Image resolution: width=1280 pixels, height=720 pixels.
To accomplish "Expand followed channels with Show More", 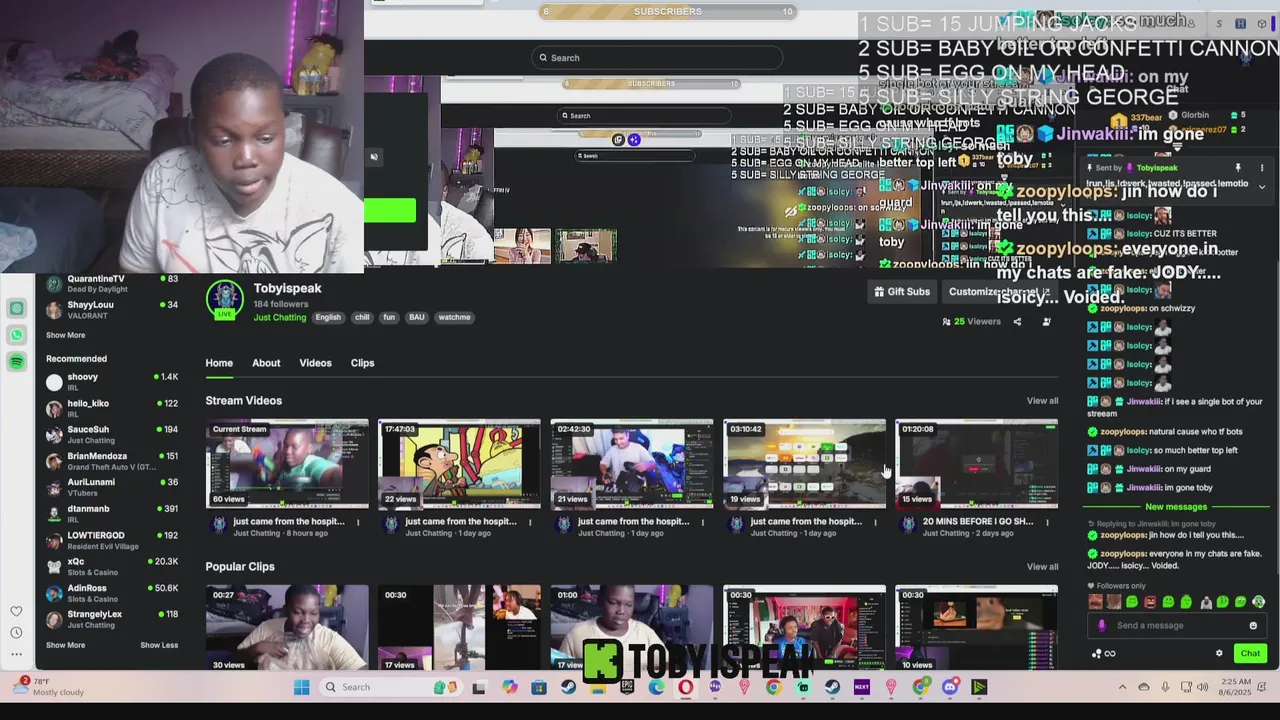I will (65, 335).
